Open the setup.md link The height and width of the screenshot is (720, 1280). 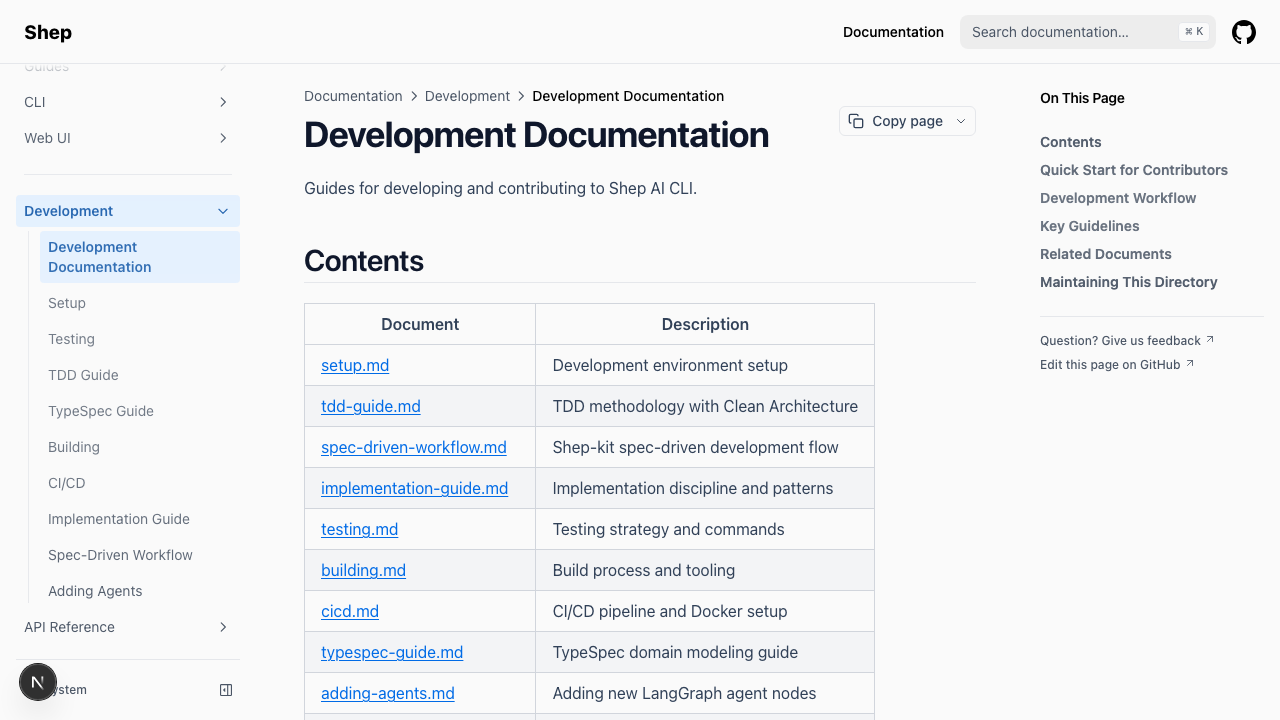pyautogui.click(x=355, y=365)
